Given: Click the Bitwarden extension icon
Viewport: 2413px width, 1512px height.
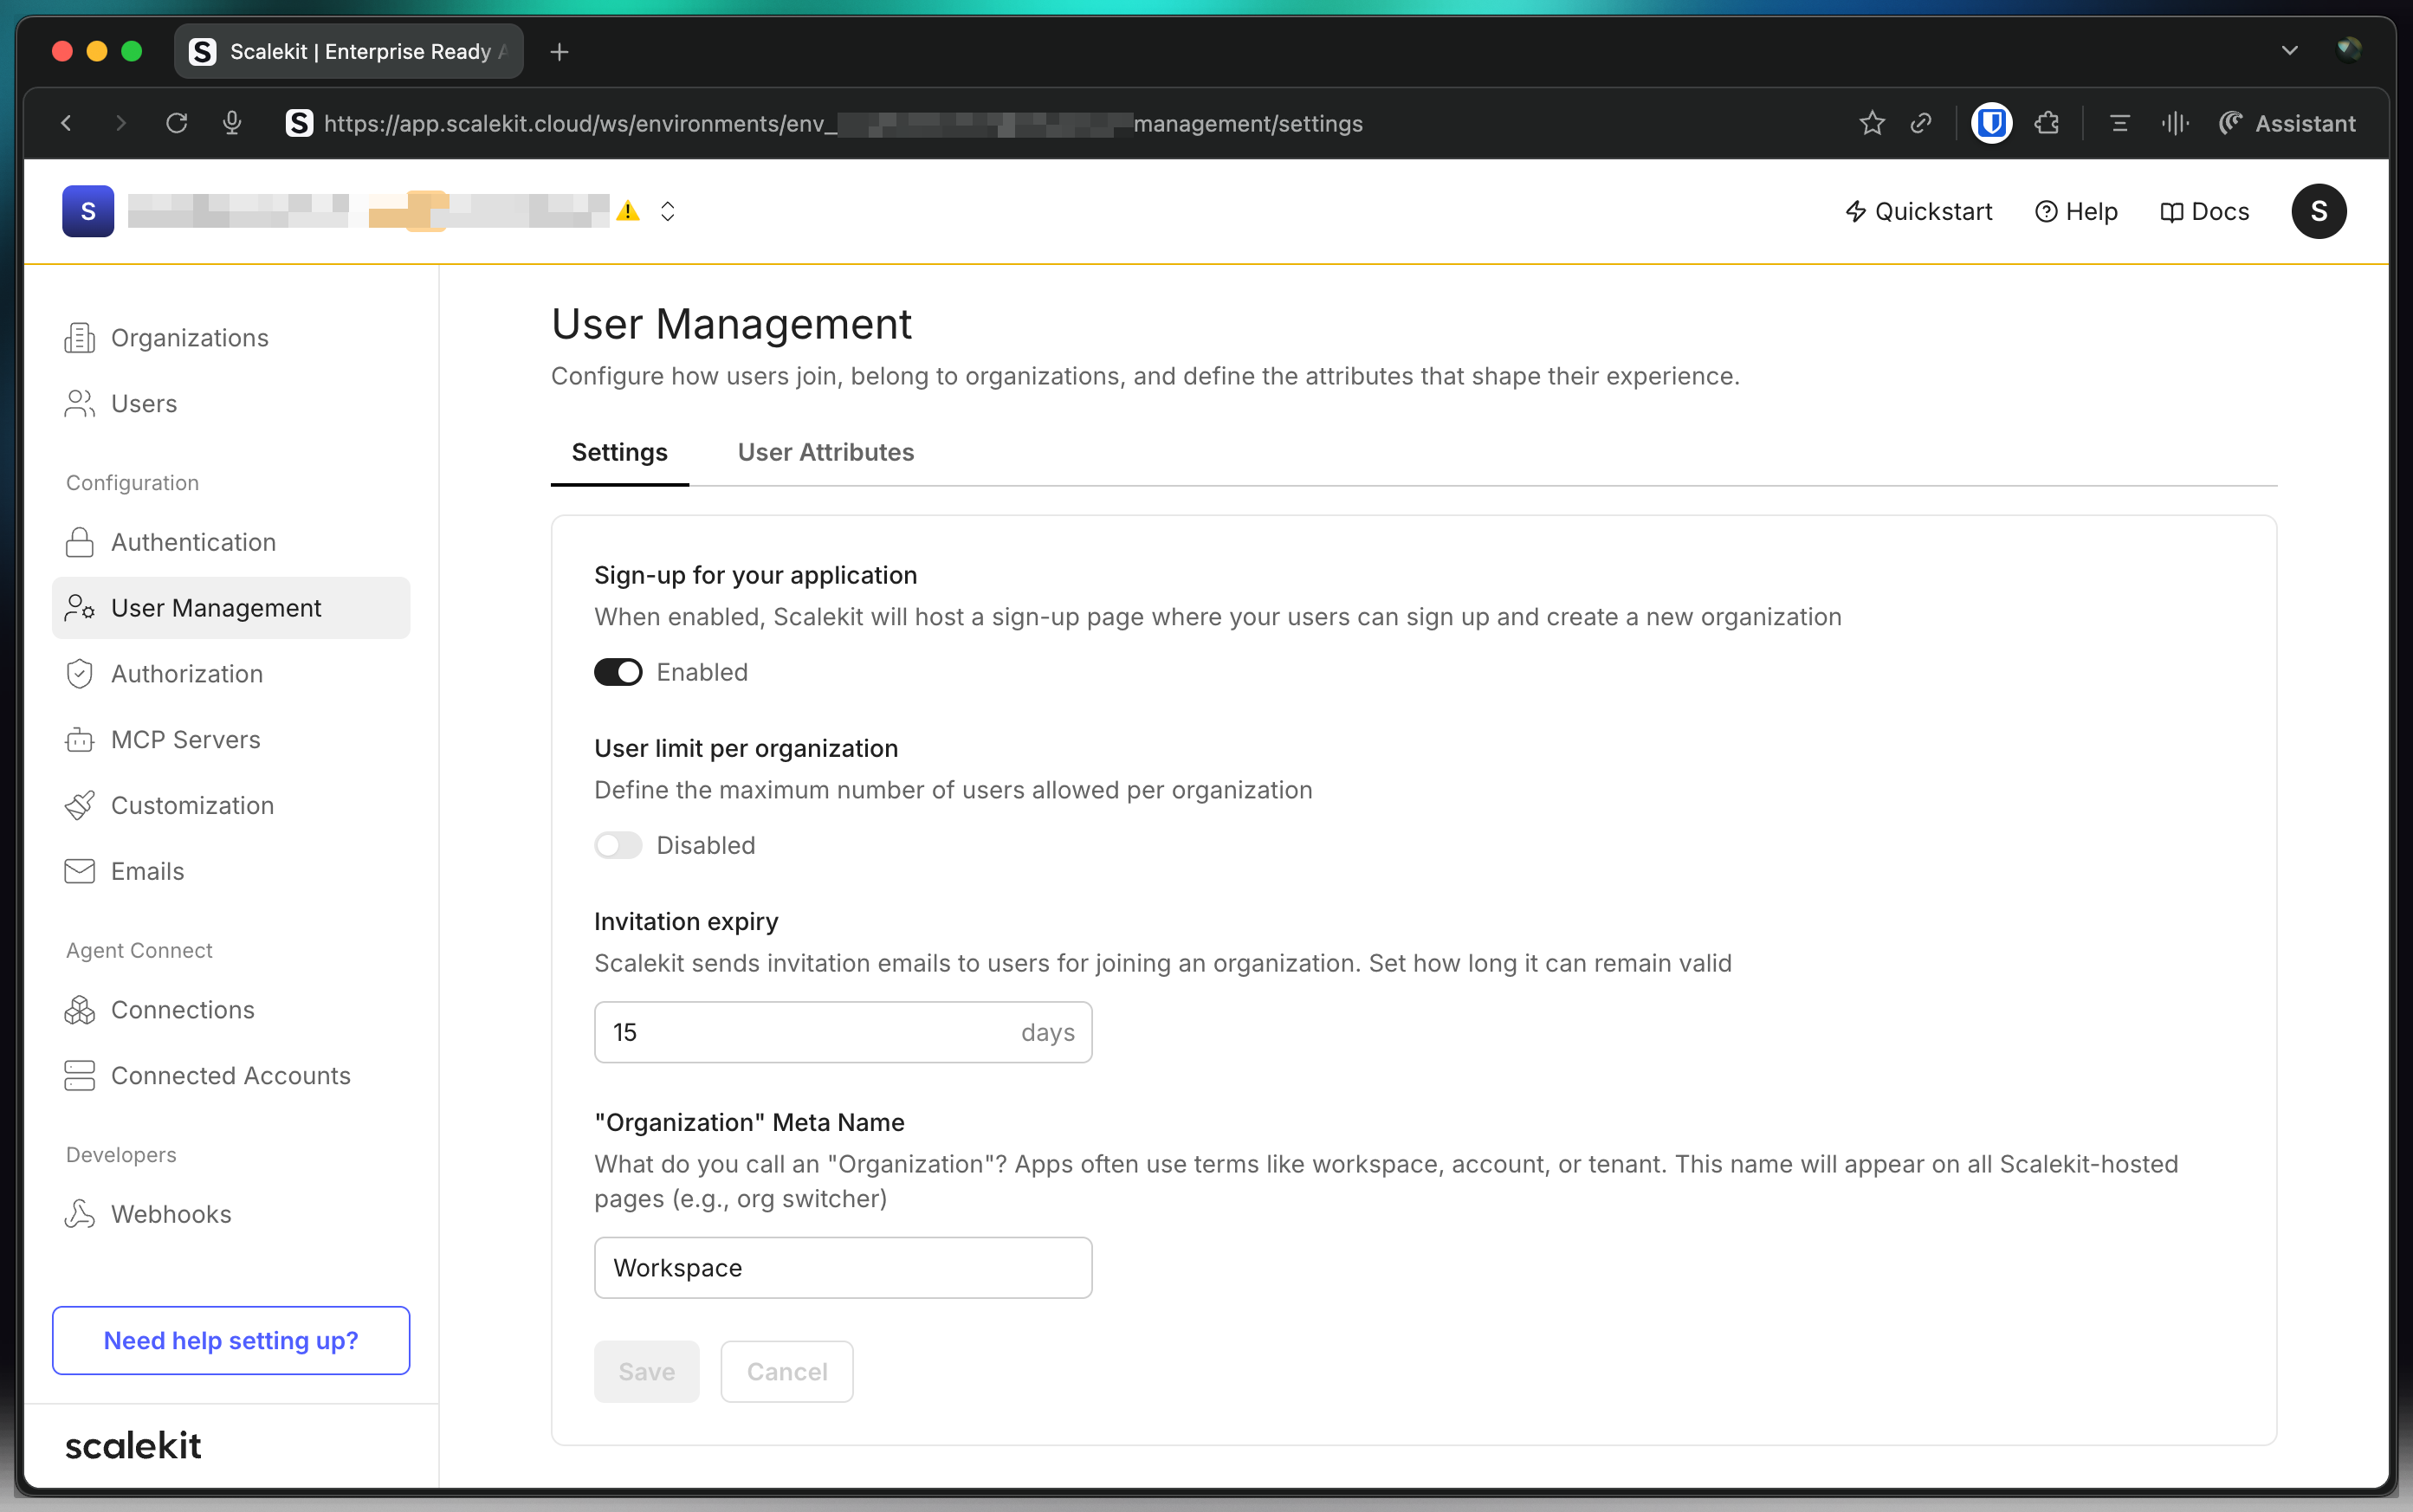Looking at the screenshot, I should click(x=1990, y=123).
